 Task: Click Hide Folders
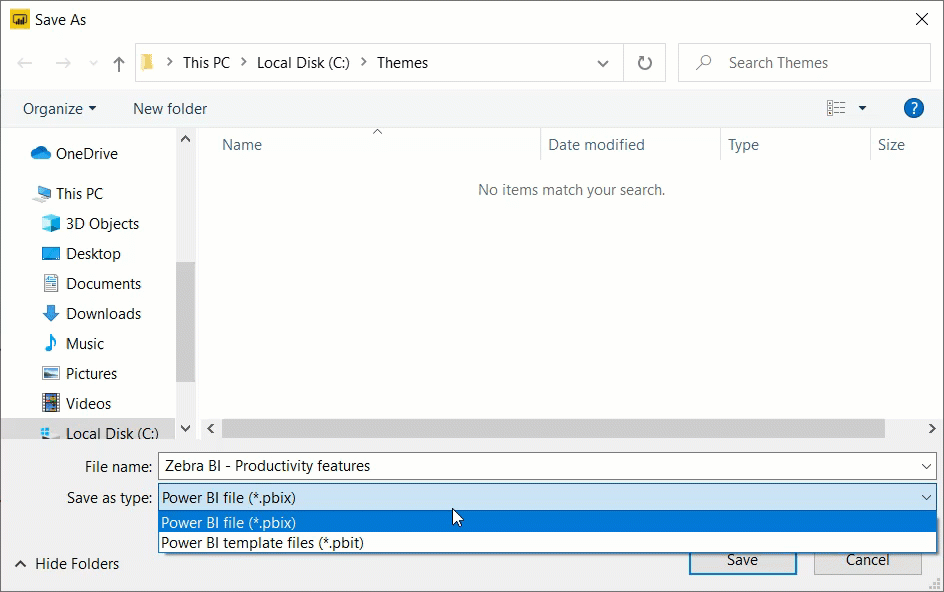pos(67,564)
